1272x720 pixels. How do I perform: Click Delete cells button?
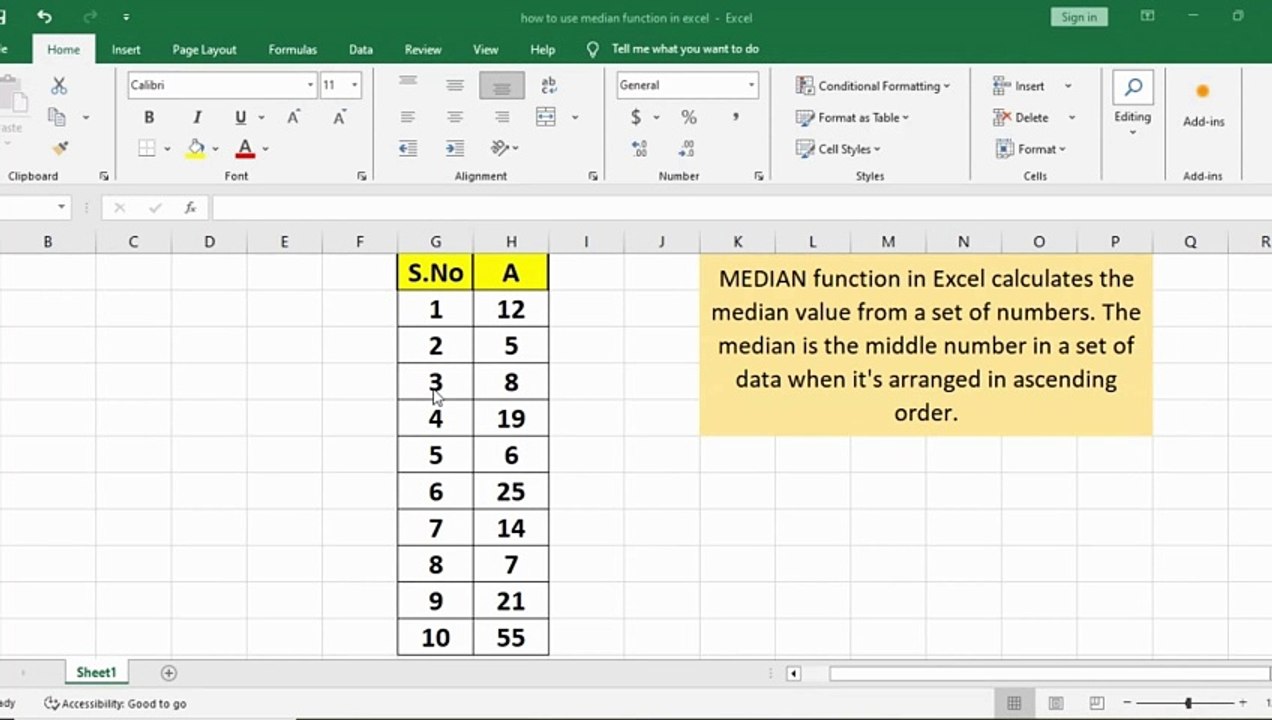coord(1021,117)
